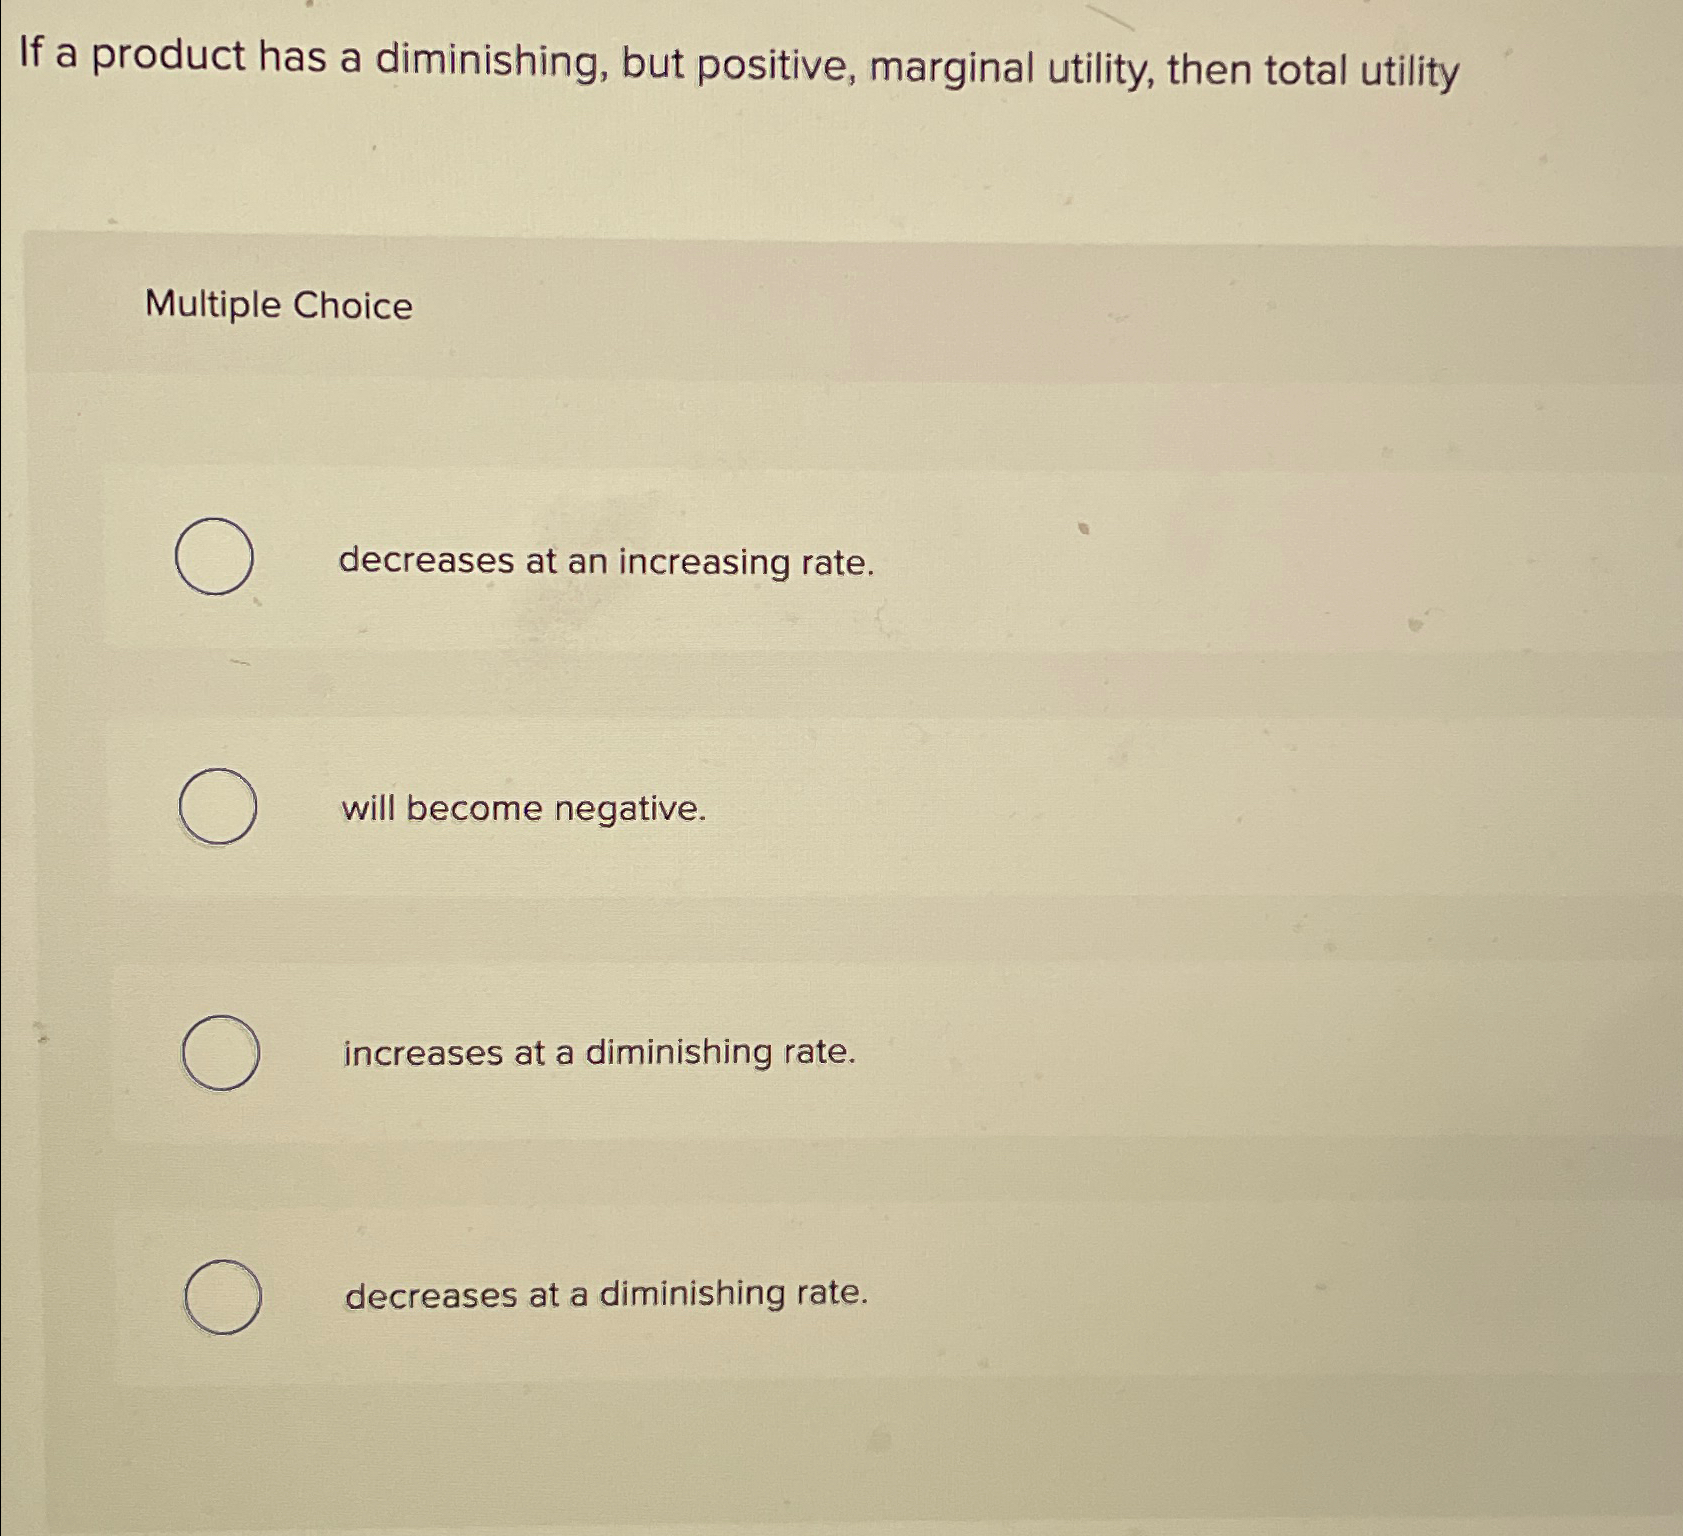
Task: Select the radio button beside "decreases at a diminishing rate"
Action: [222, 1295]
